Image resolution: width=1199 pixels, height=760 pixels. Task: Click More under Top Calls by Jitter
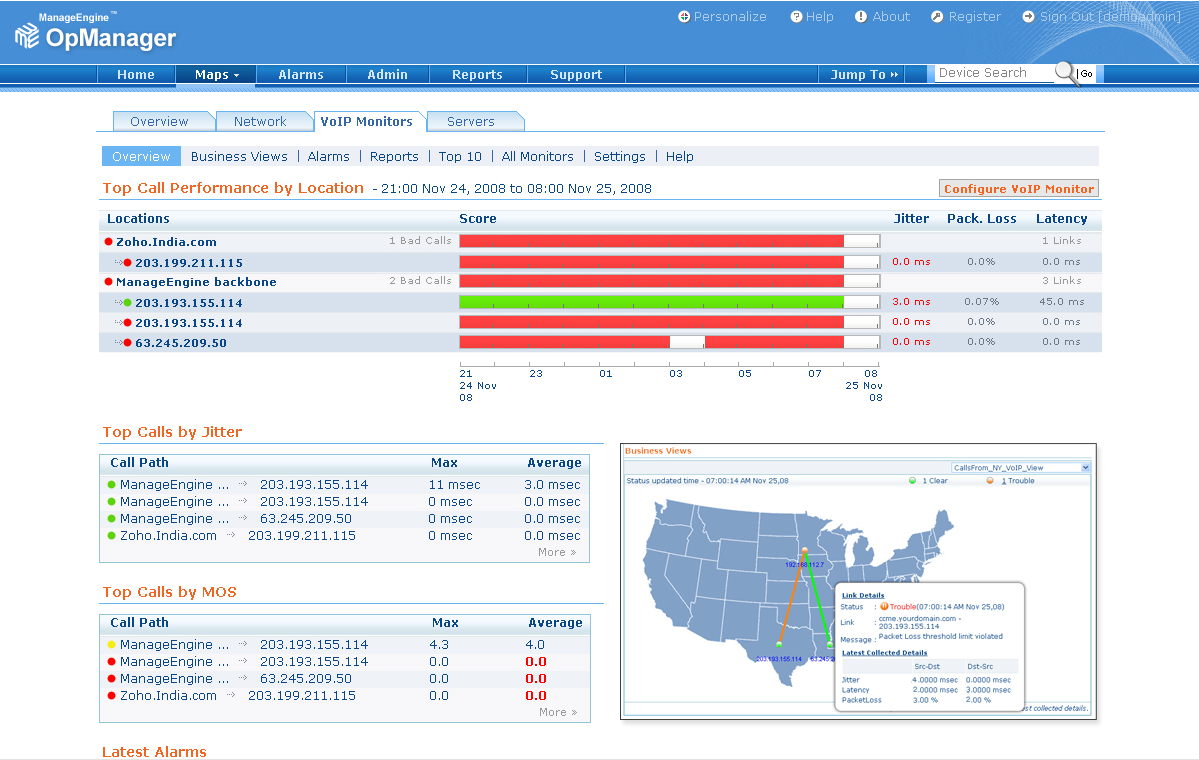tap(557, 552)
